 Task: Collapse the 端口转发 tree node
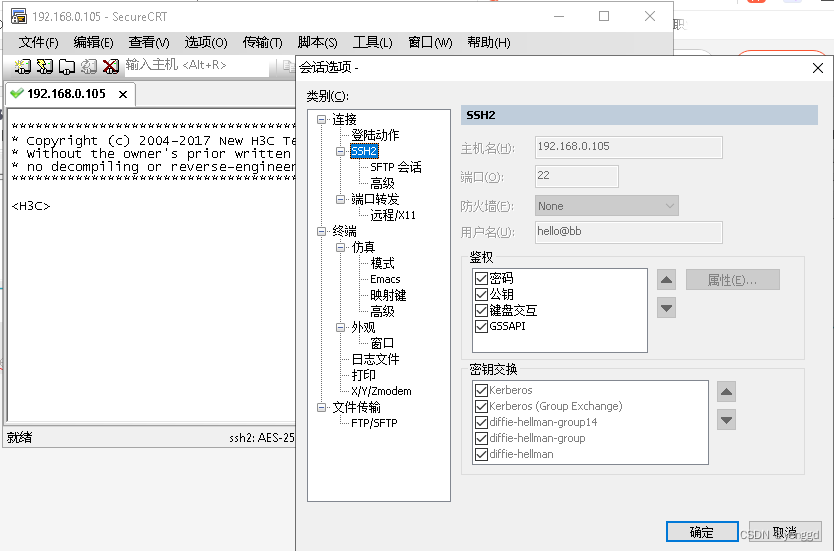pyautogui.click(x=340, y=199)
